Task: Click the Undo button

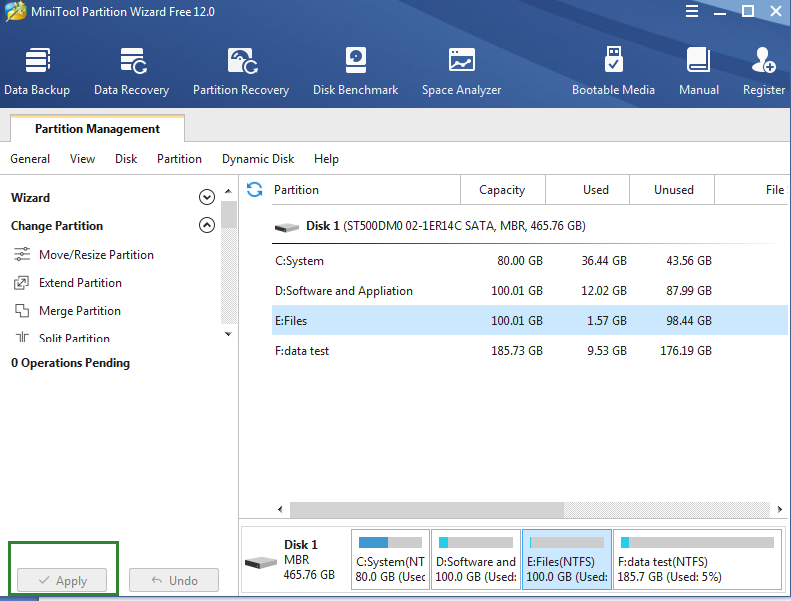Action: [174, 580]
